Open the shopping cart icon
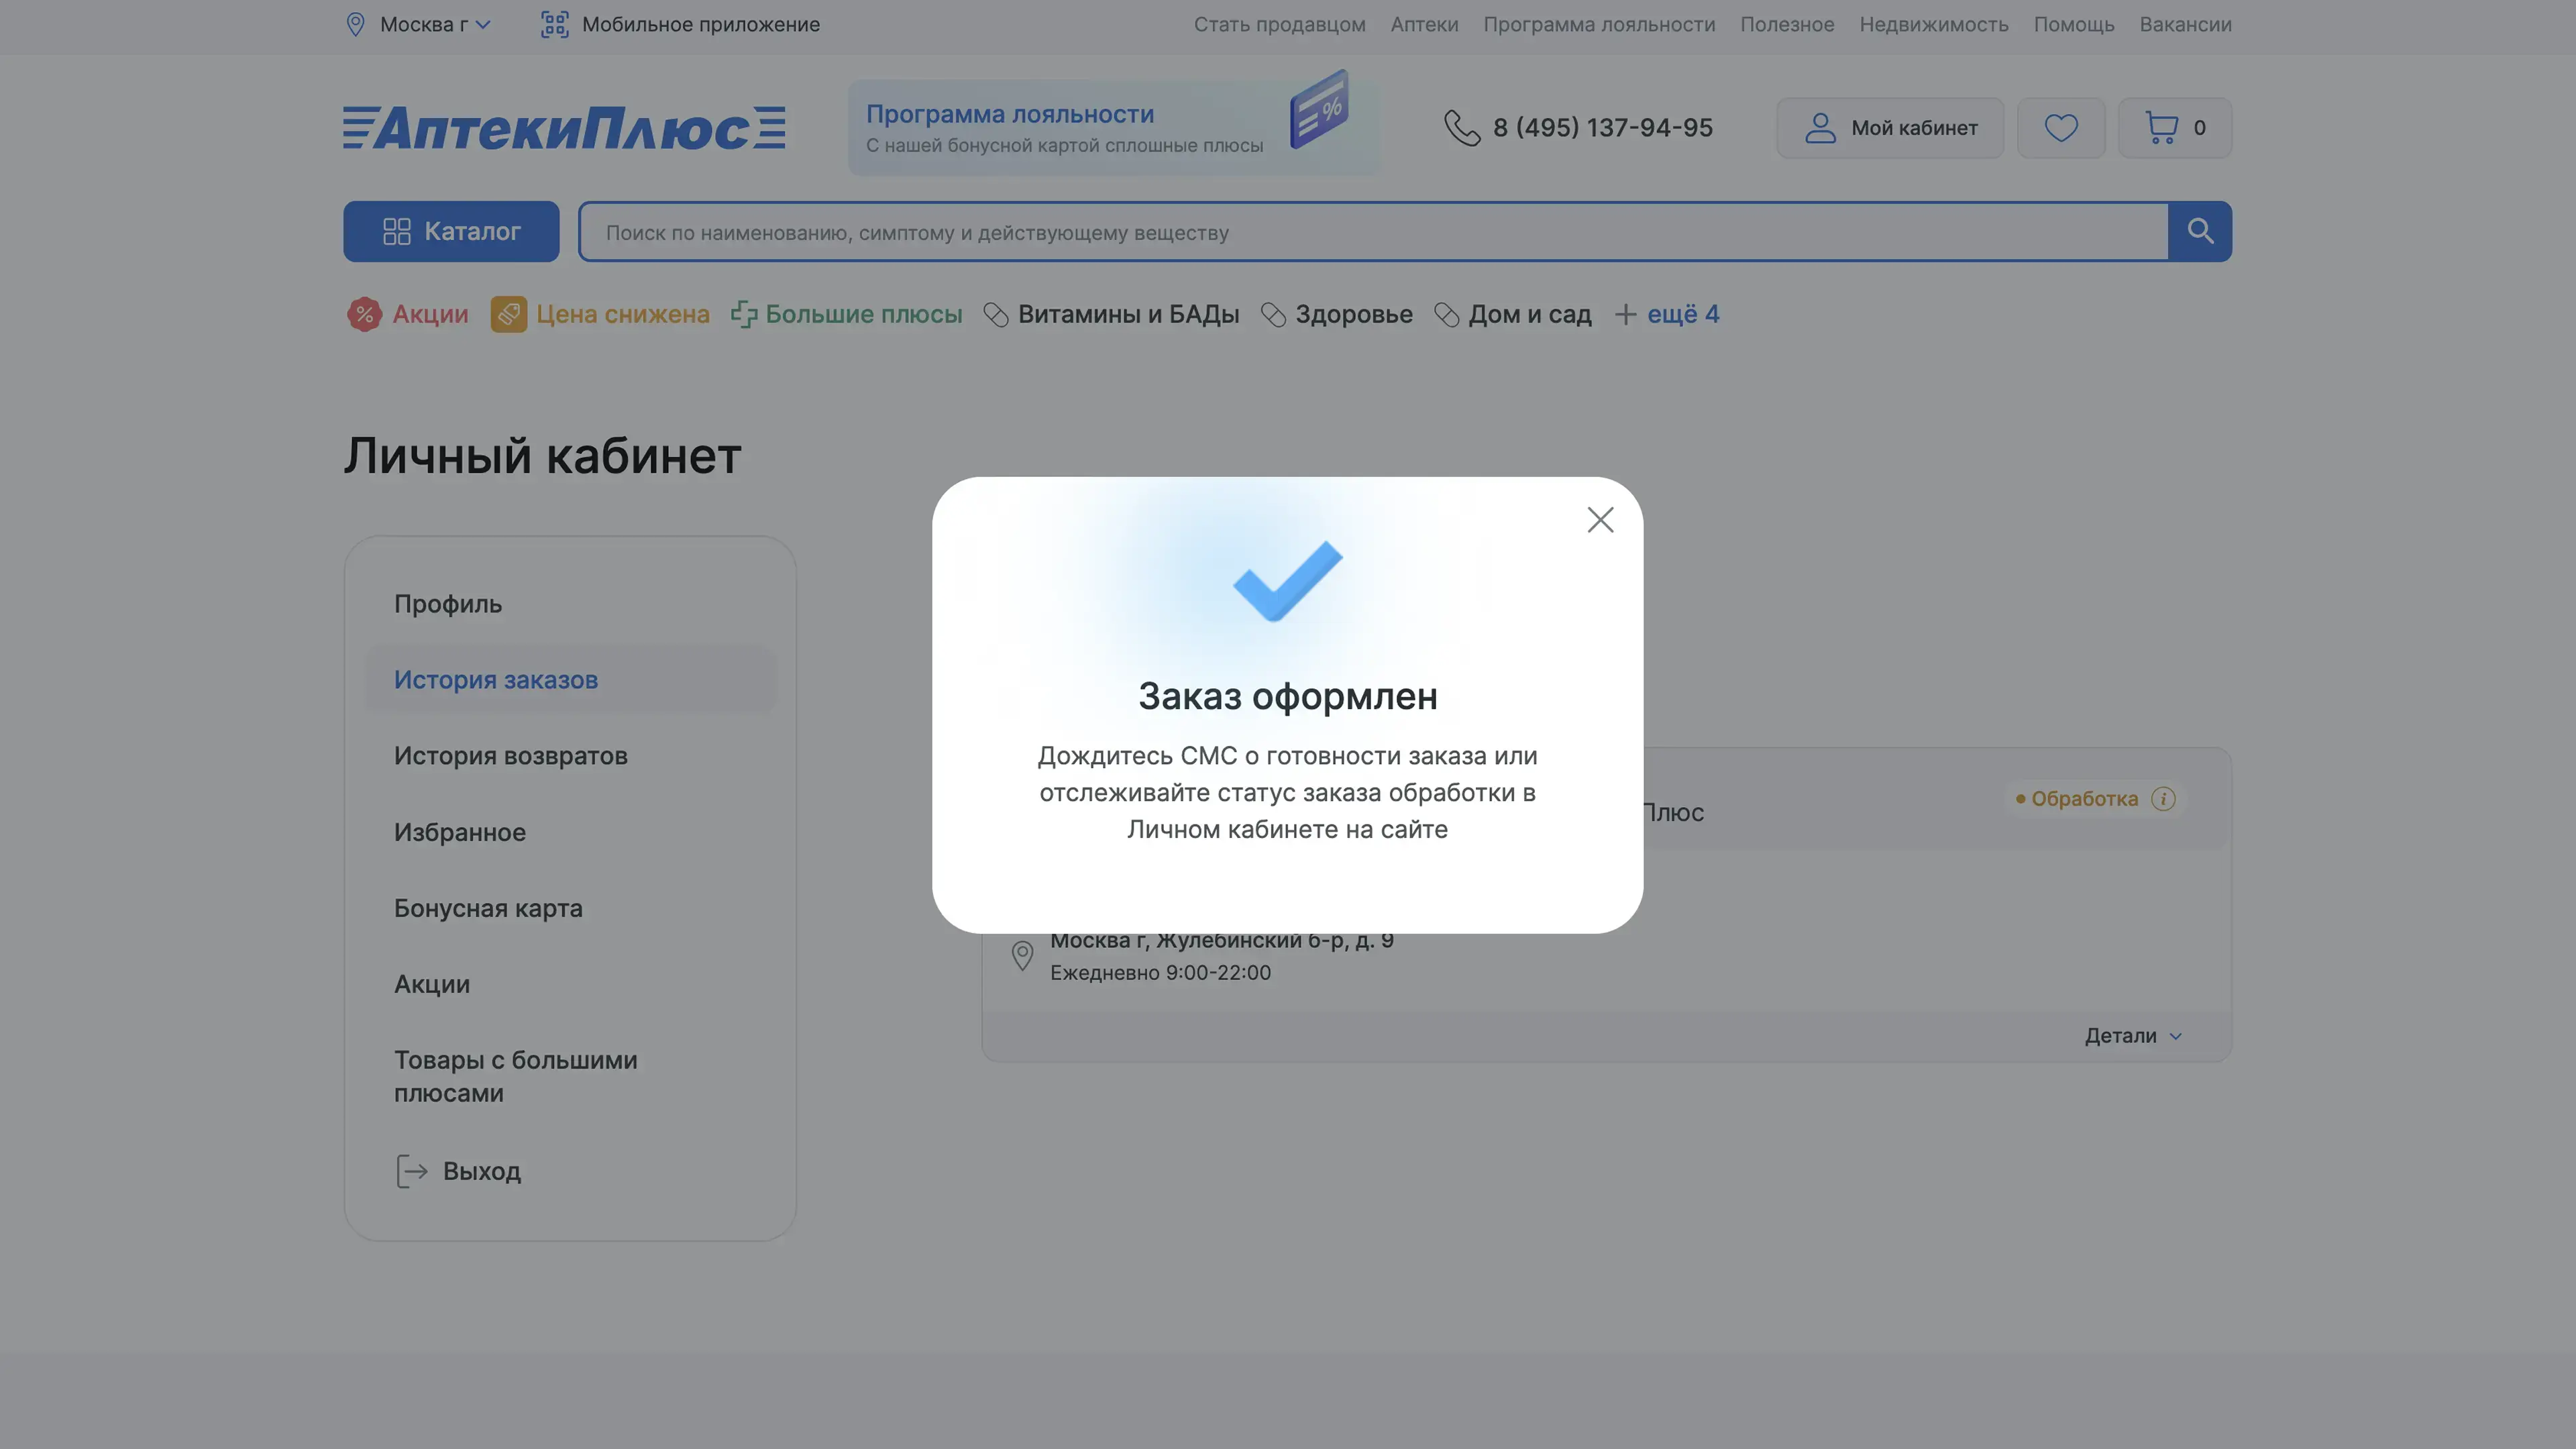 click(2162, 128)
